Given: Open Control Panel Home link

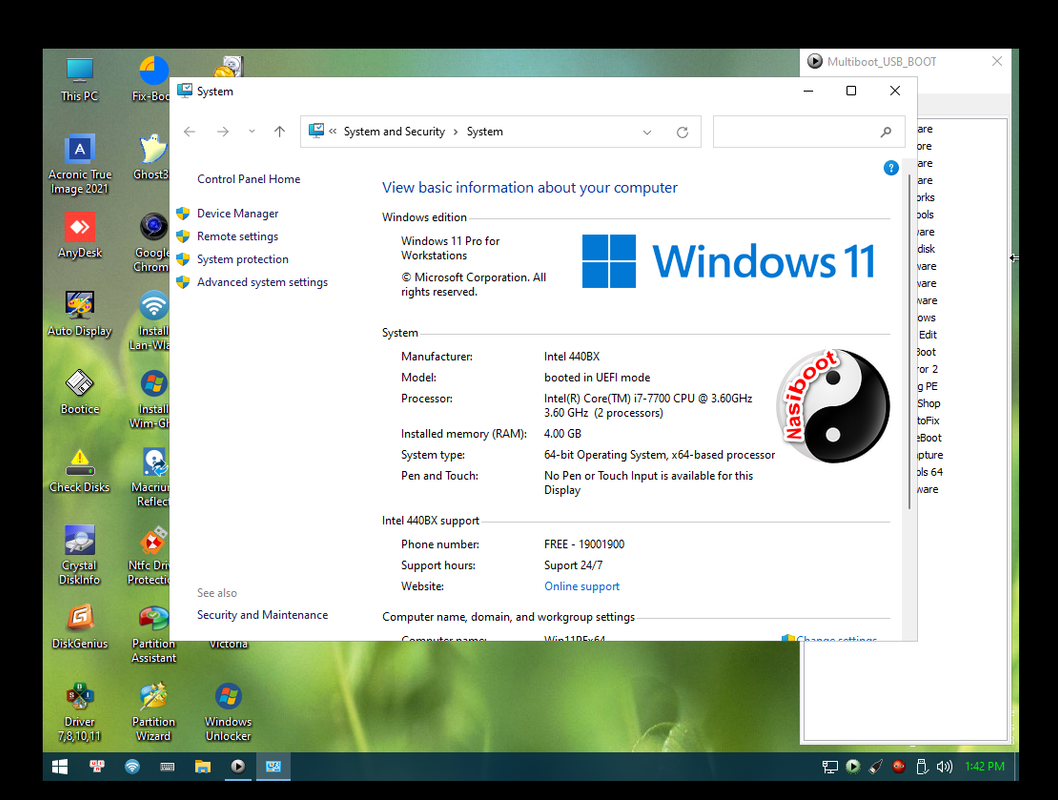Looking at the screenshot, I should [248, 179].
